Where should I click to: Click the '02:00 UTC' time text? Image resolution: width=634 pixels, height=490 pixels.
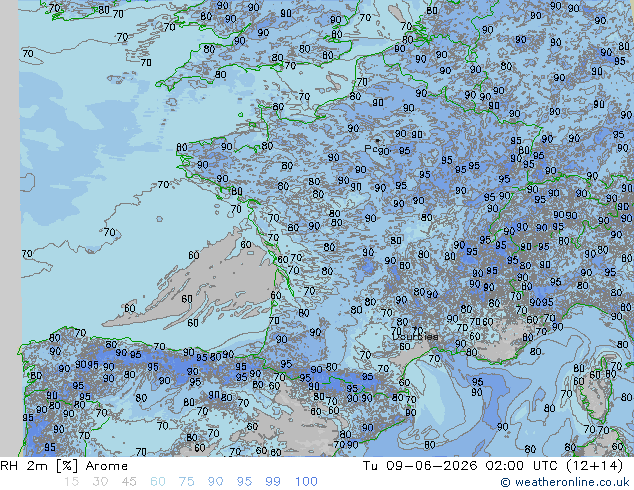click(523, 466)
